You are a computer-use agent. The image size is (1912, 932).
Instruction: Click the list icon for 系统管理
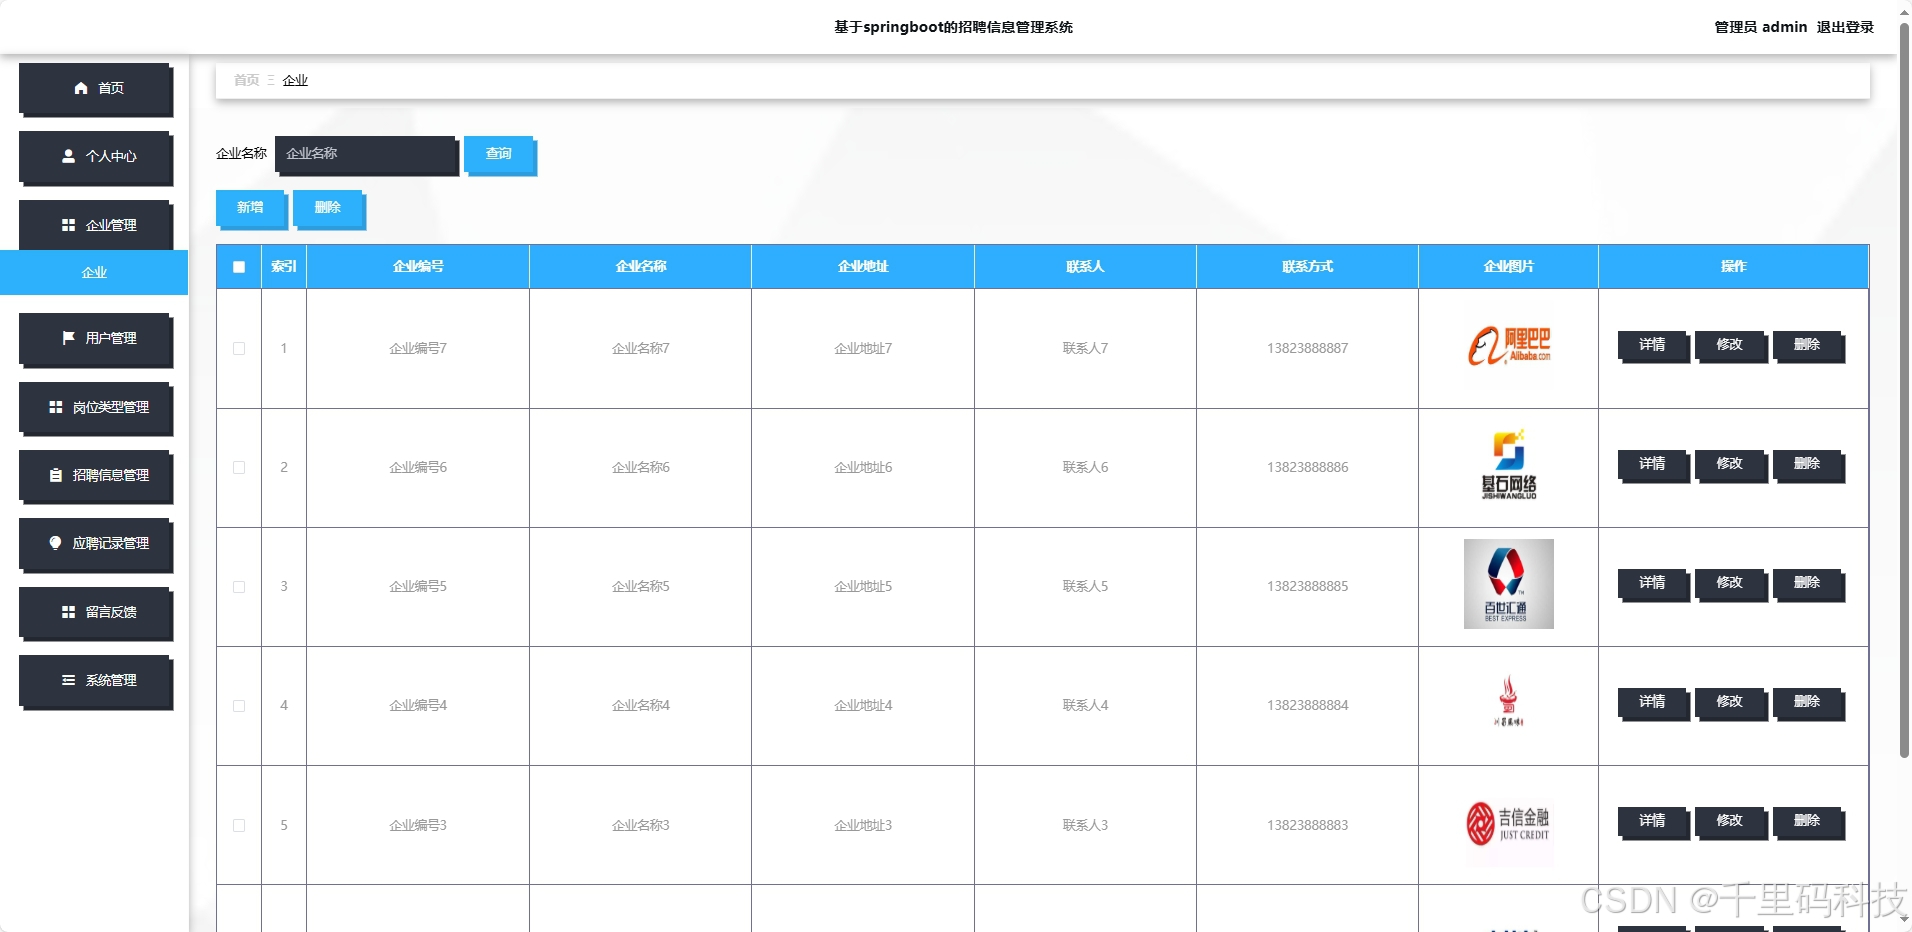[68, 680]
